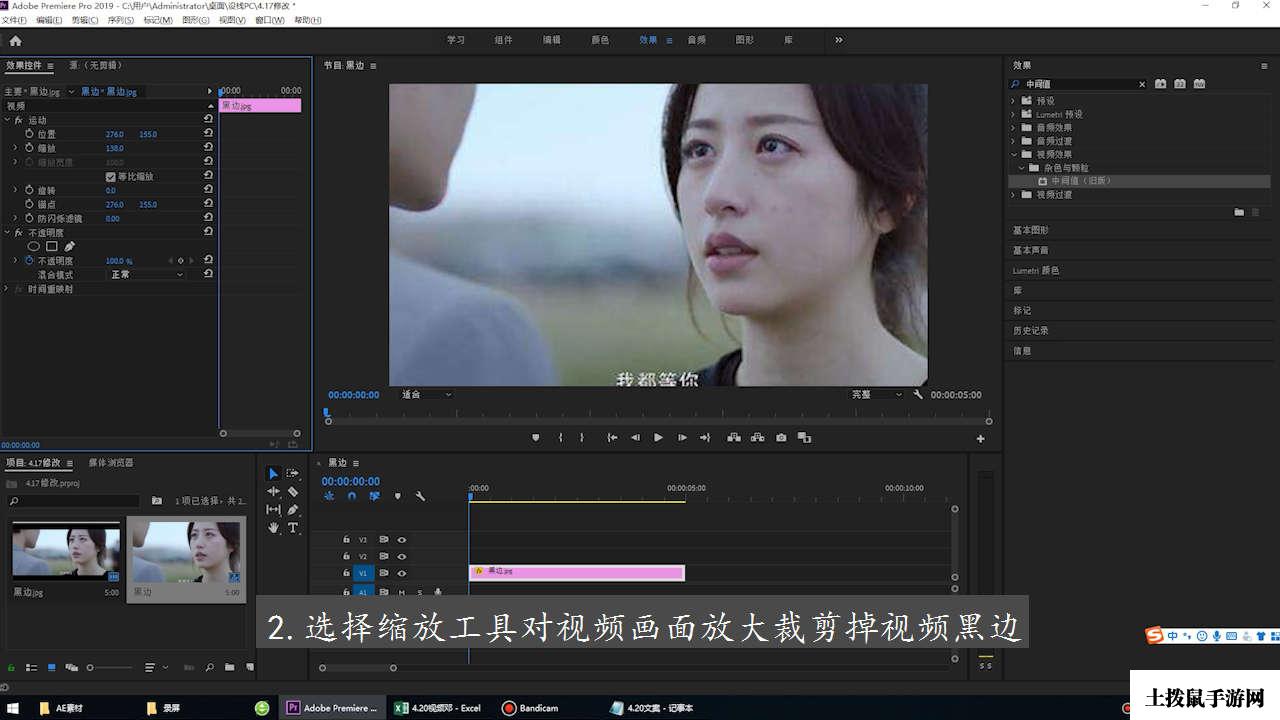Create new custom bin in Effects panel

[1239, 212]
